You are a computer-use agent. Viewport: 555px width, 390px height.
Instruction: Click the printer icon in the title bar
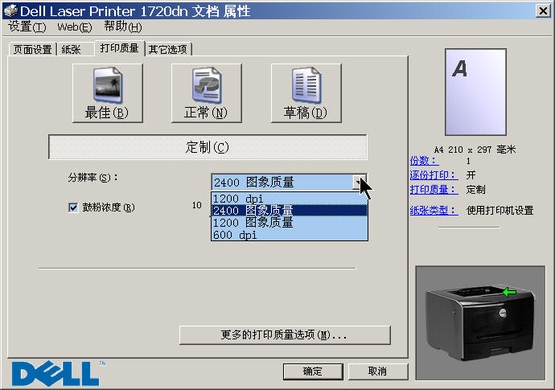pyautogui.click(x=10, y=11)
